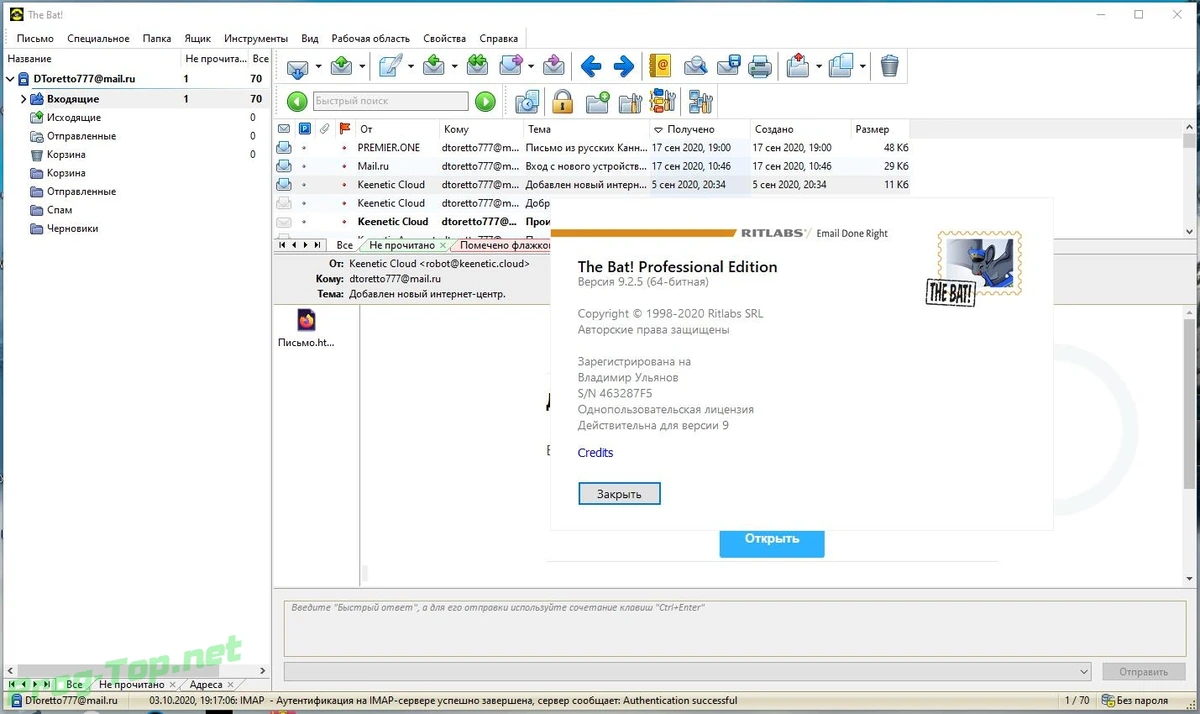Screen dimensions: 1200x714
Task: Click the Copy to folder icon
Action: [842, 67]
